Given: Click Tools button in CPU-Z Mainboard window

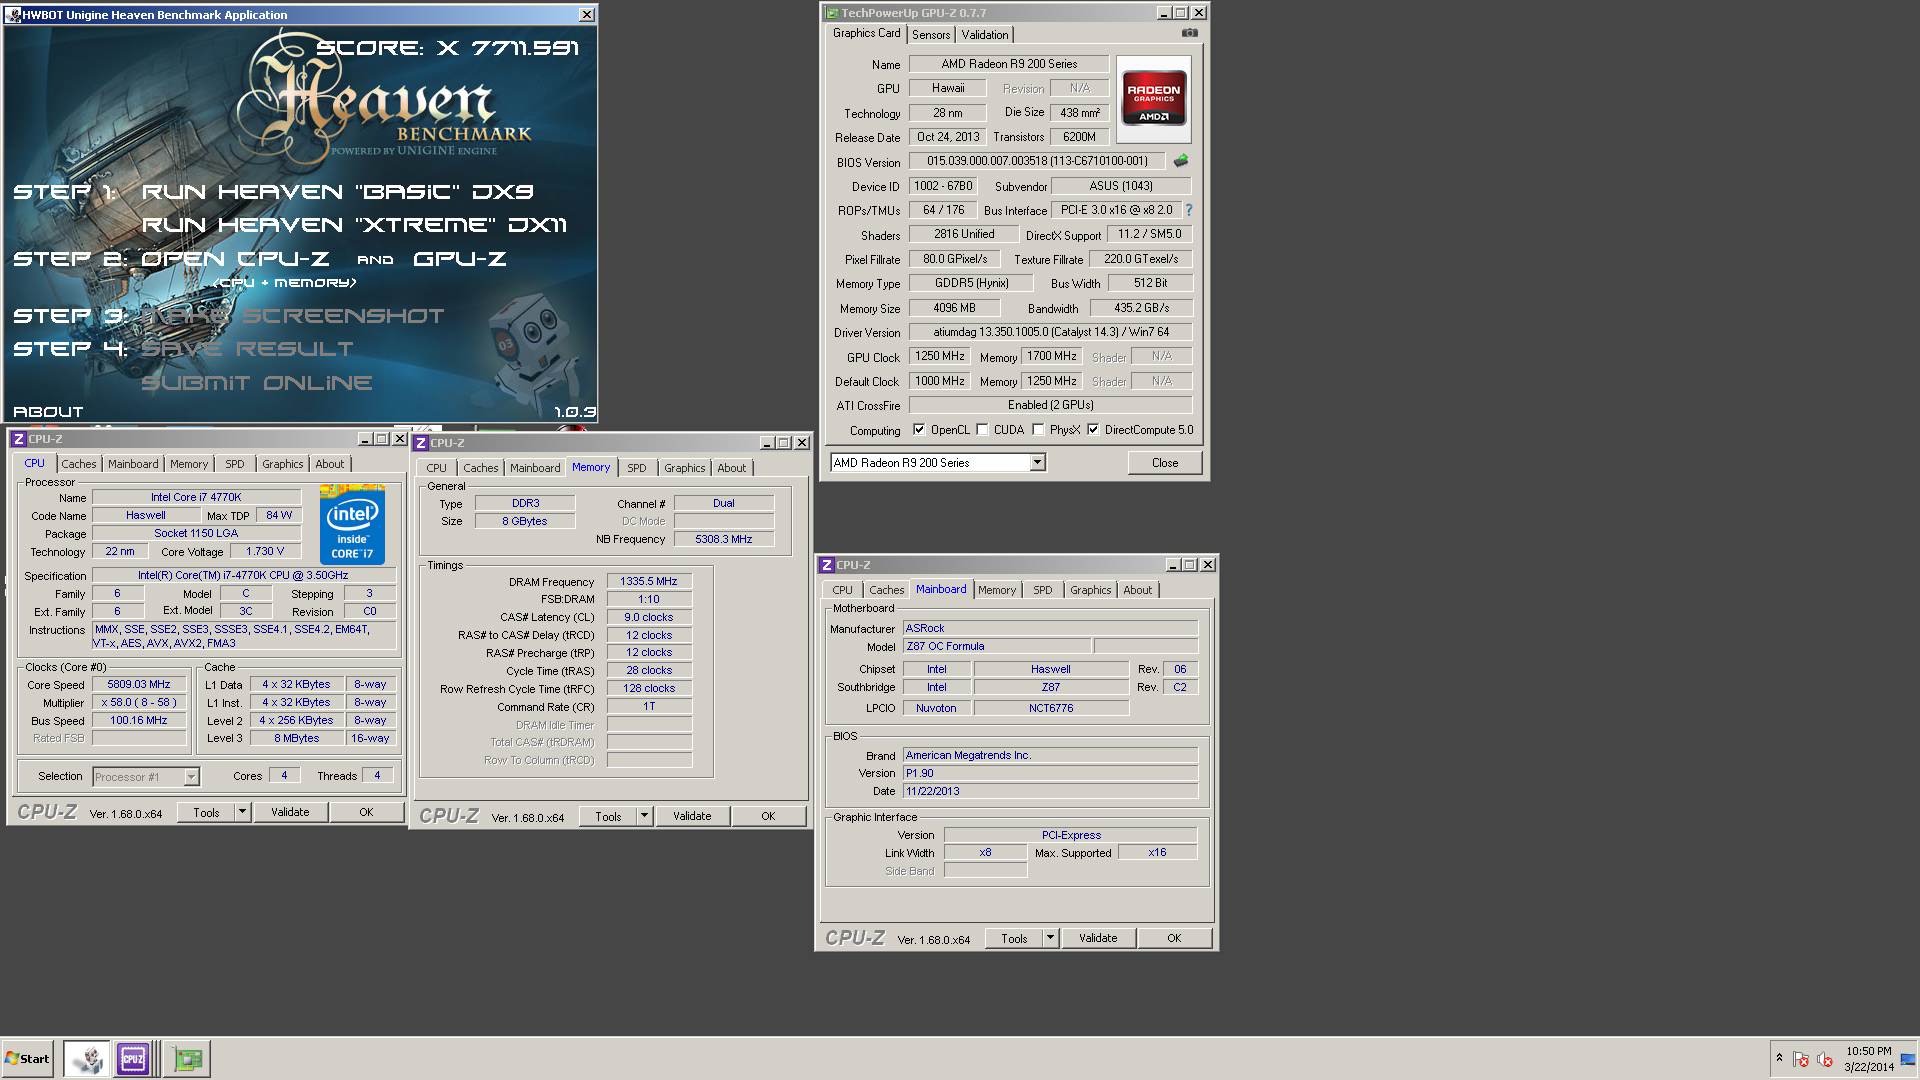Looking at the screenshot, I should [1014, 938].
